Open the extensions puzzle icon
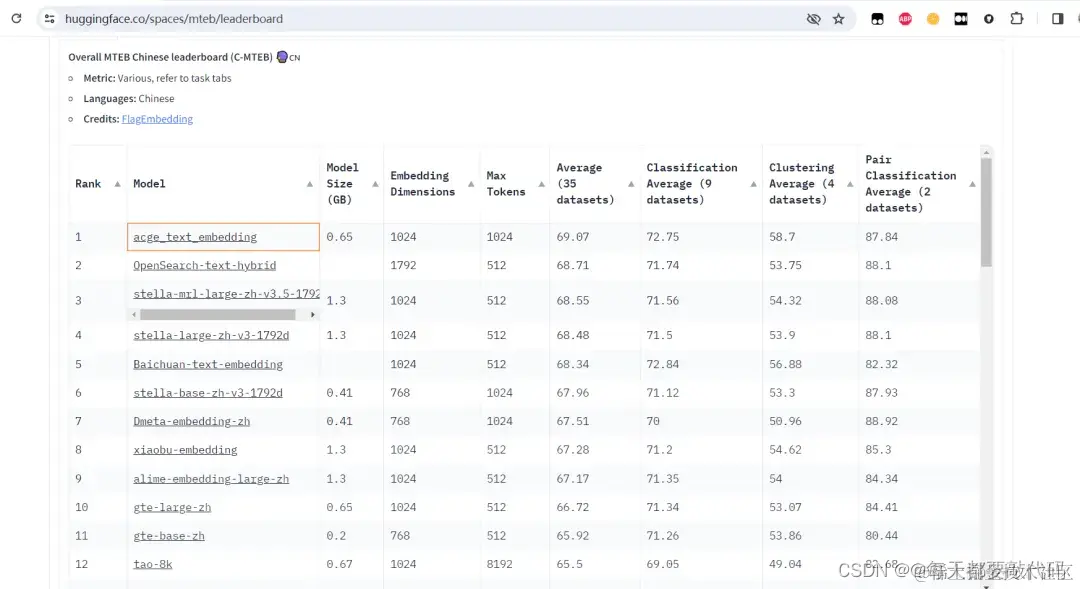Image resolution: width=1080 pixels, height=589 pixels. [x=1017, y=19]
